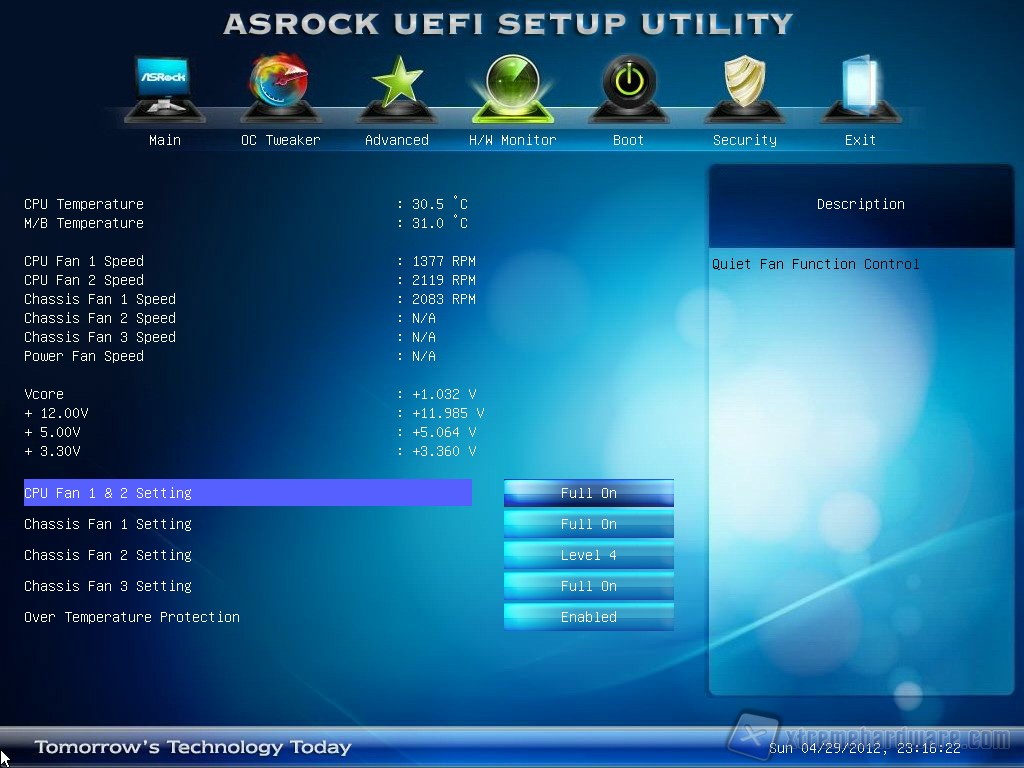The height and width of the screenshot is (768, 1024).
Task: Open the power button Boot icon
Action: point(628,87)
